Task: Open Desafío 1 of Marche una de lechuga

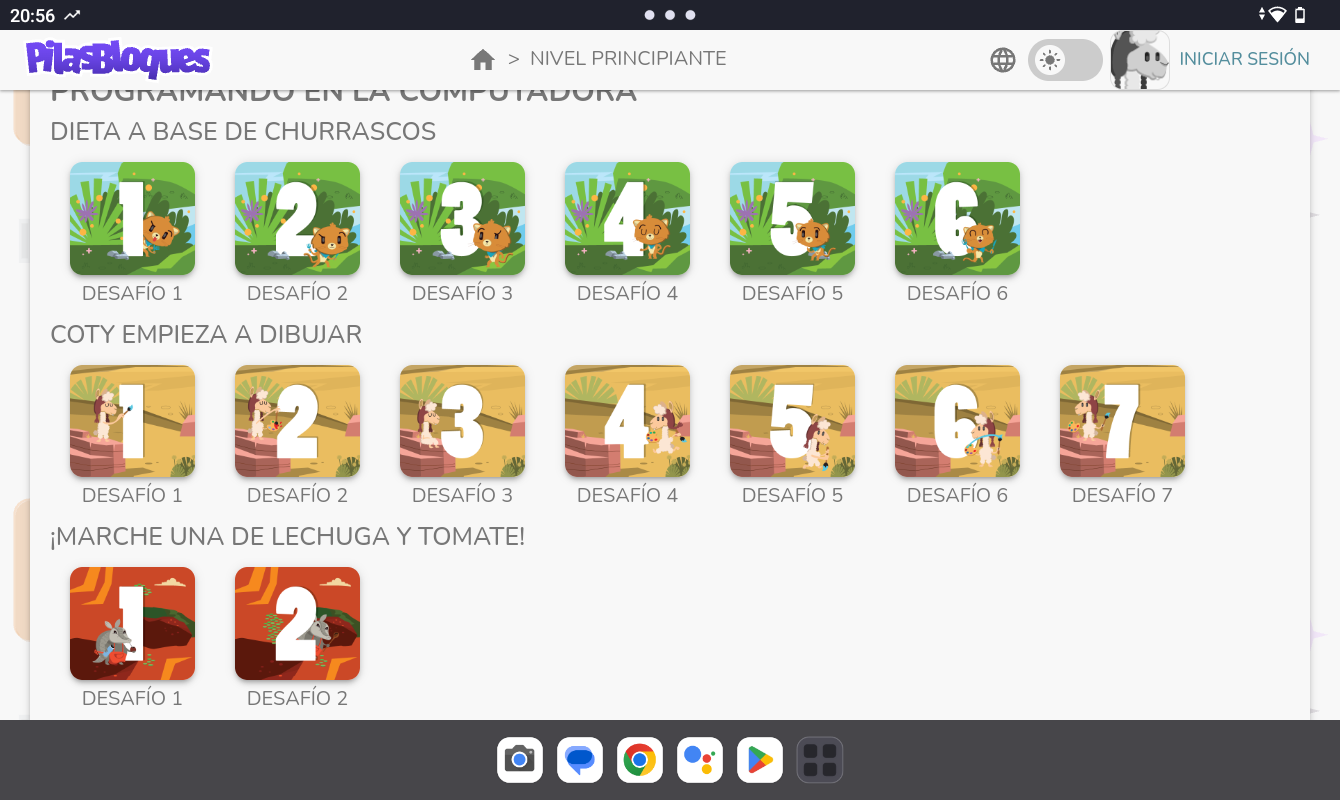Action: tap(132, 624)
